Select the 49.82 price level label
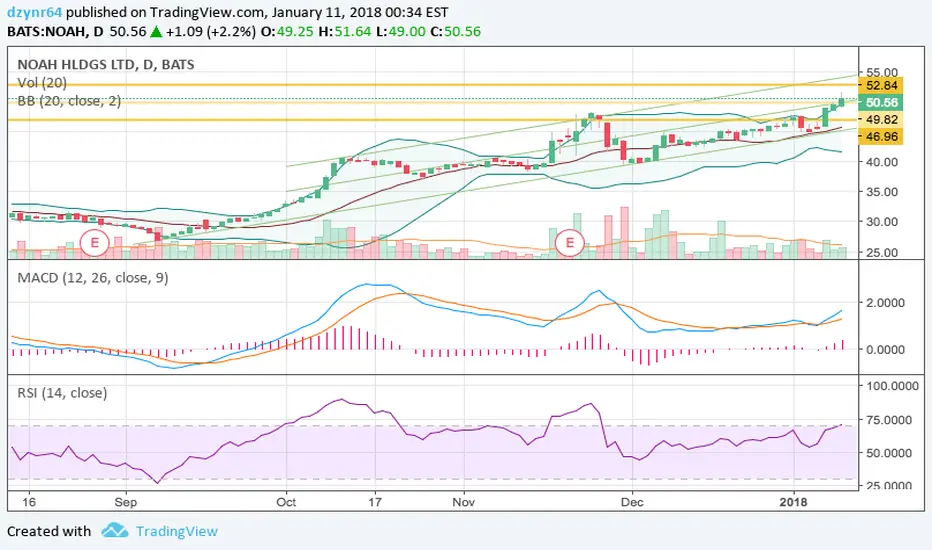Screen dimensions: 932x550 point(881,120)
